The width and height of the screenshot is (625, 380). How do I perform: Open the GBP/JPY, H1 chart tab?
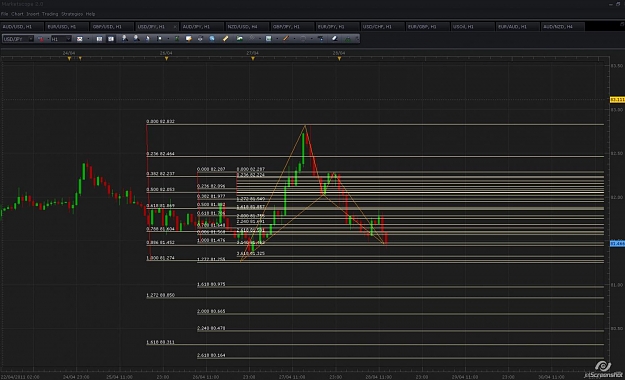click(x=292, y=27)
